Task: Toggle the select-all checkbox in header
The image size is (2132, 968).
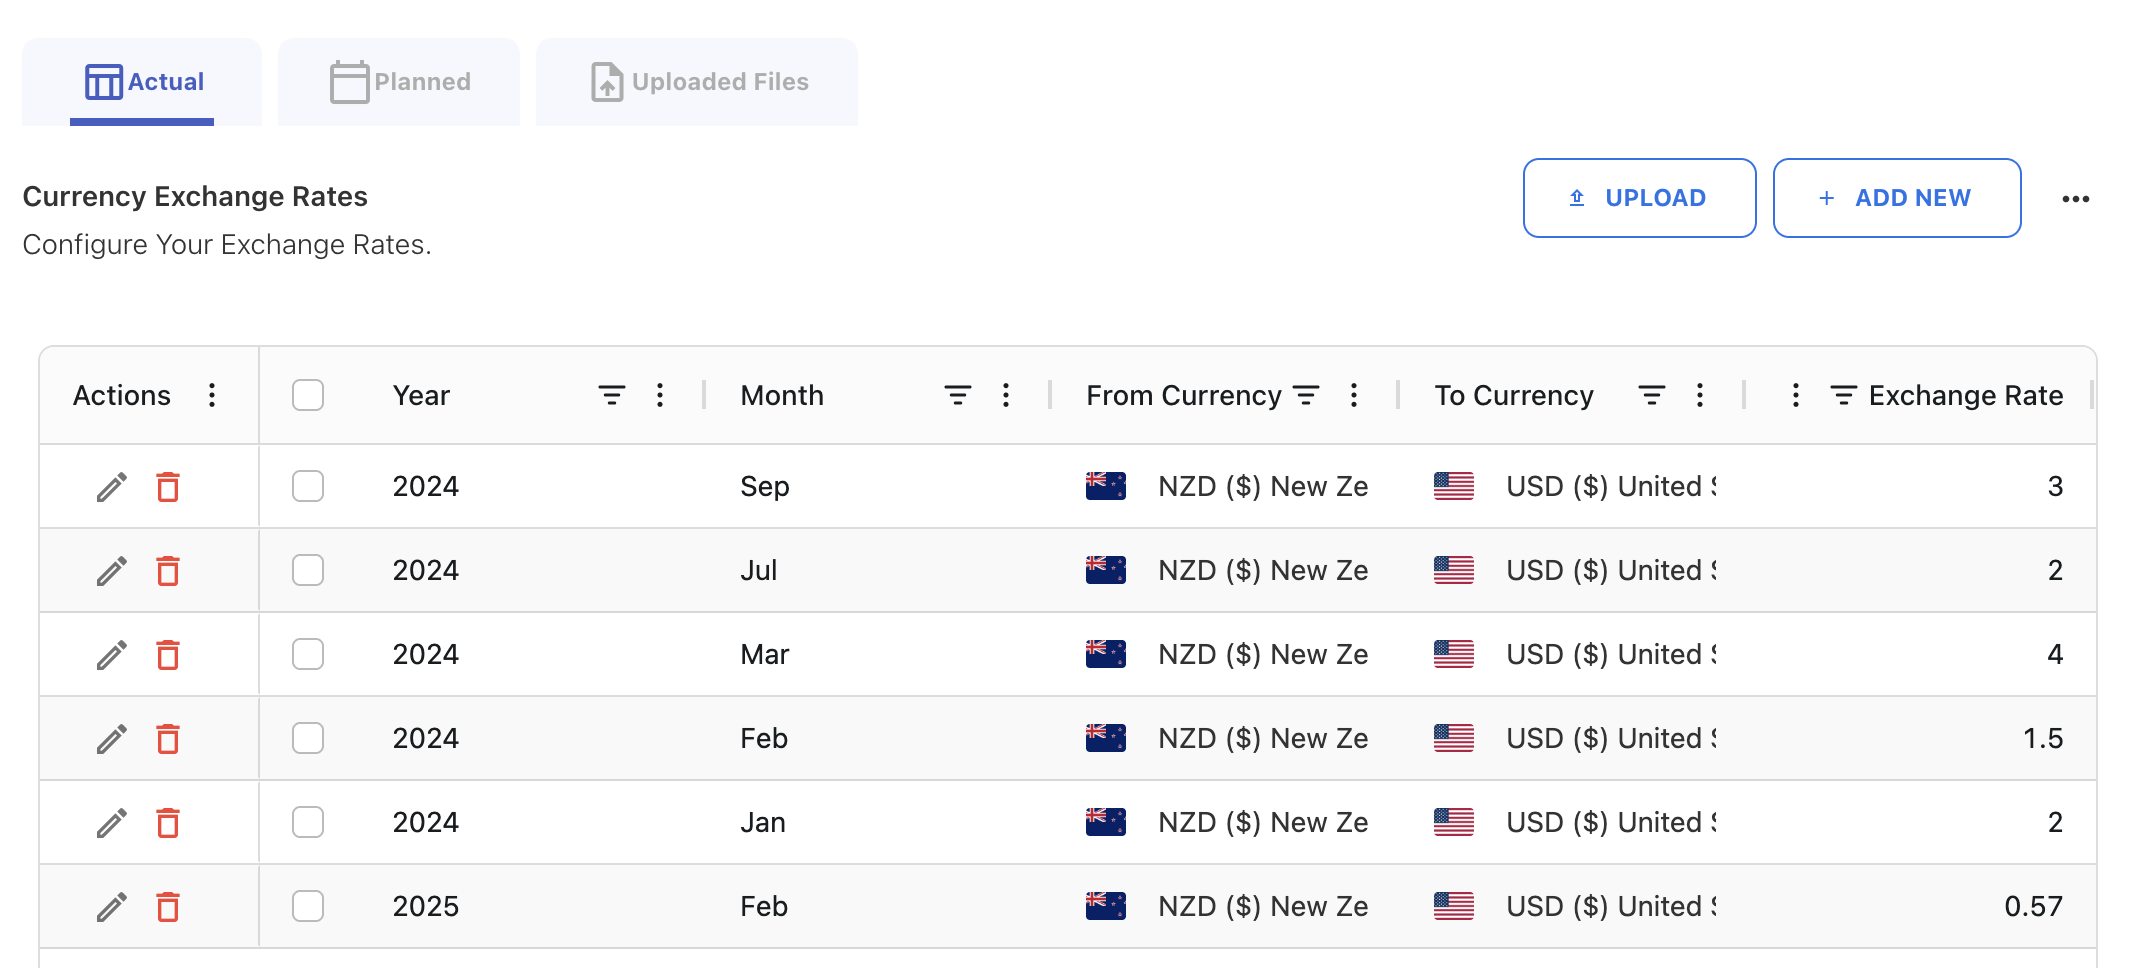Action: (x=308, y=396)
